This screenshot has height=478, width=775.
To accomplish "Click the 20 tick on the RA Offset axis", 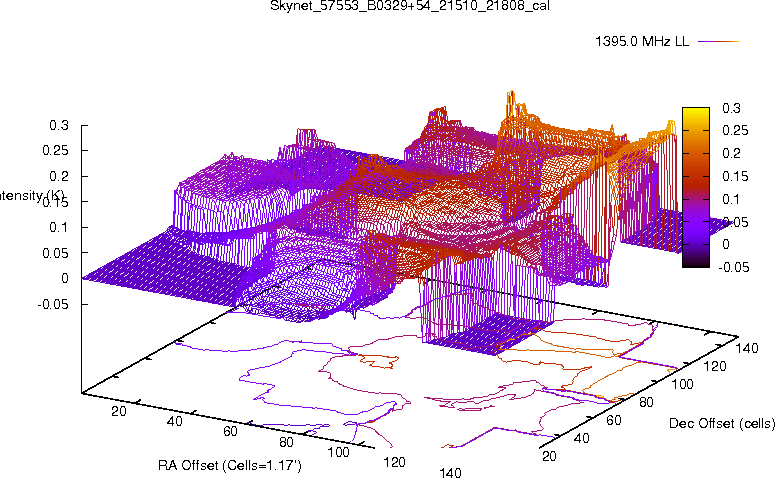I will point(119,411).
